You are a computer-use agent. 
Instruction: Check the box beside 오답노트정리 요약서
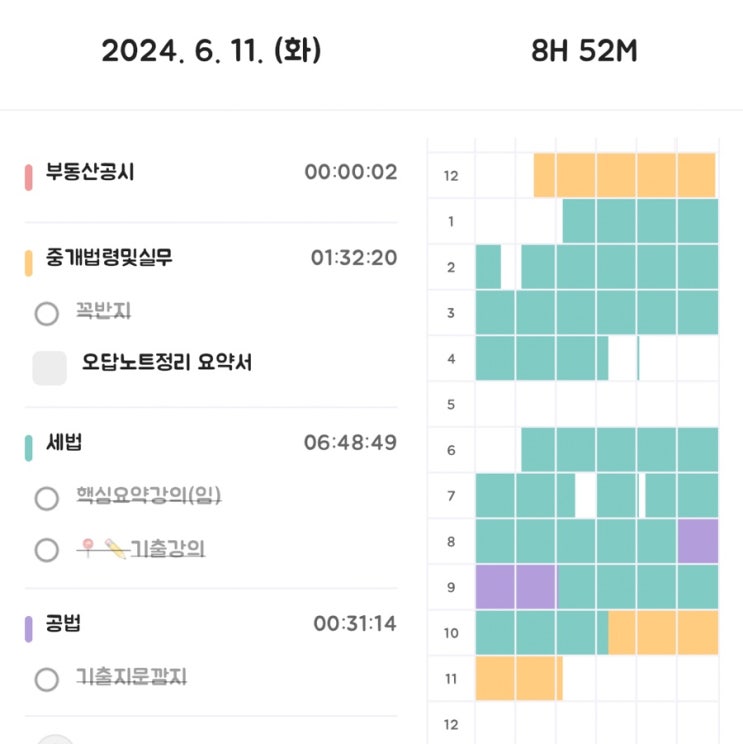(49, 368)
